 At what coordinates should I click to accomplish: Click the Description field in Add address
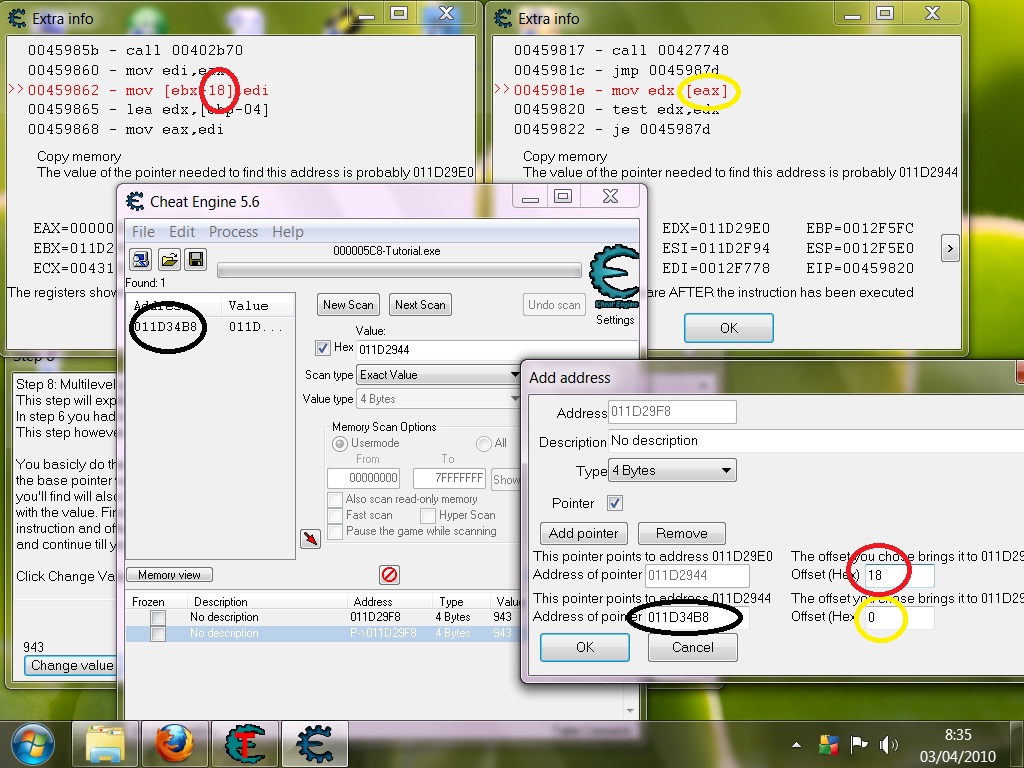point(816,441)
